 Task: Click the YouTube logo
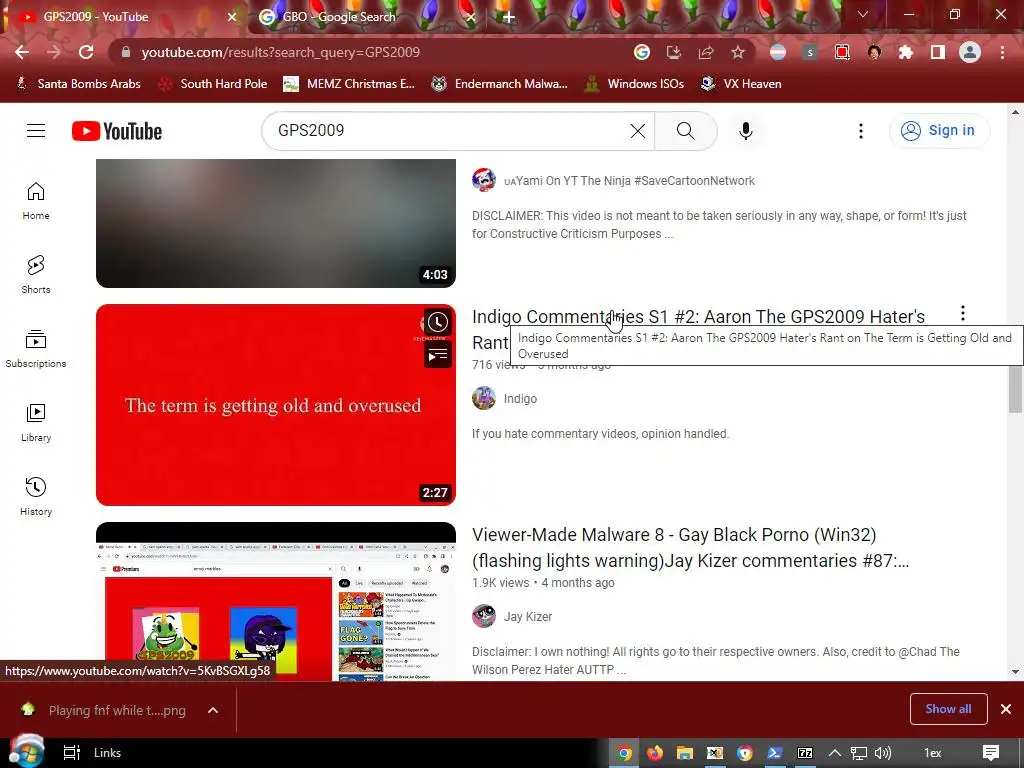pos(117,131)
